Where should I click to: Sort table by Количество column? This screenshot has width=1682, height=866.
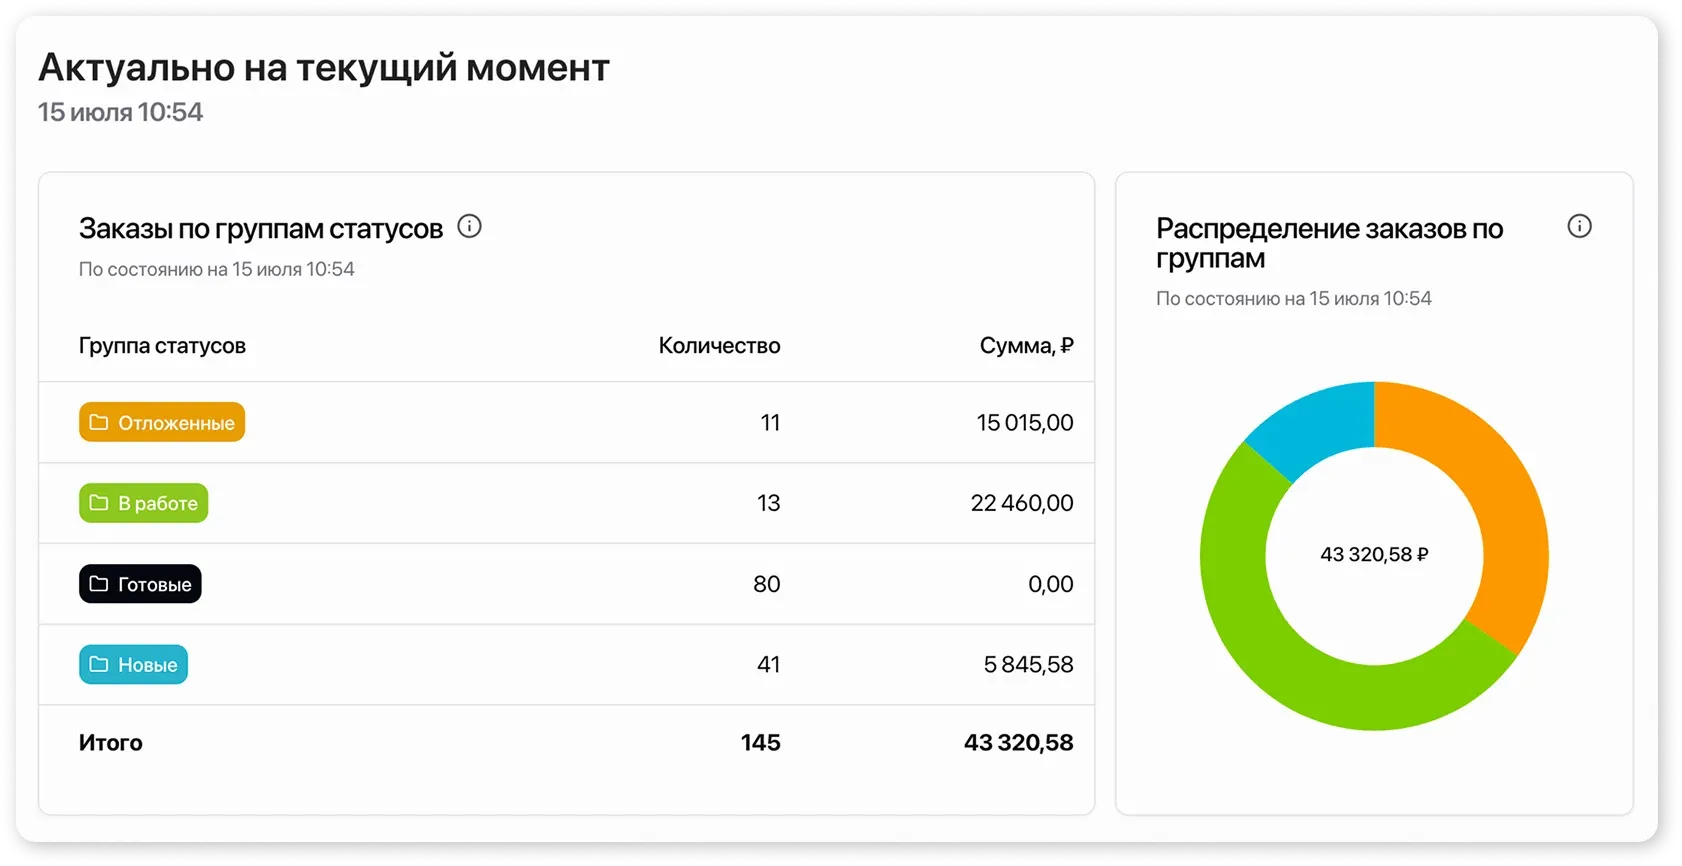[x=719, y=345]
